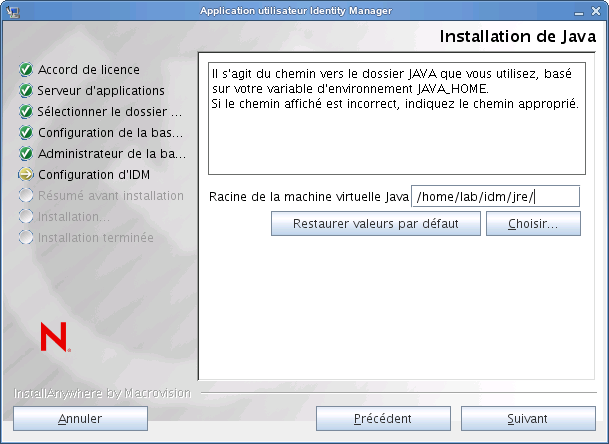Viewport: 609px width, 444px height.
Task: Go back with the Précédent button
Action: [x=383, y=419]
